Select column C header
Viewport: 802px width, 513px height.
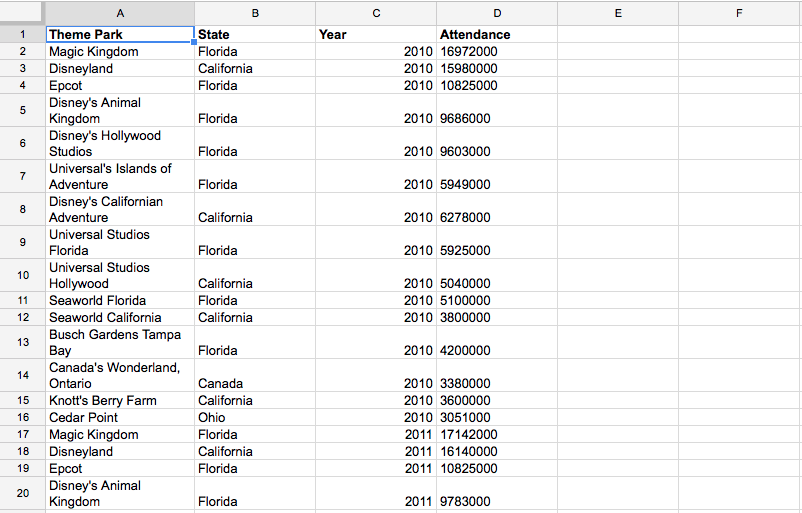click(x=376, y=13)
